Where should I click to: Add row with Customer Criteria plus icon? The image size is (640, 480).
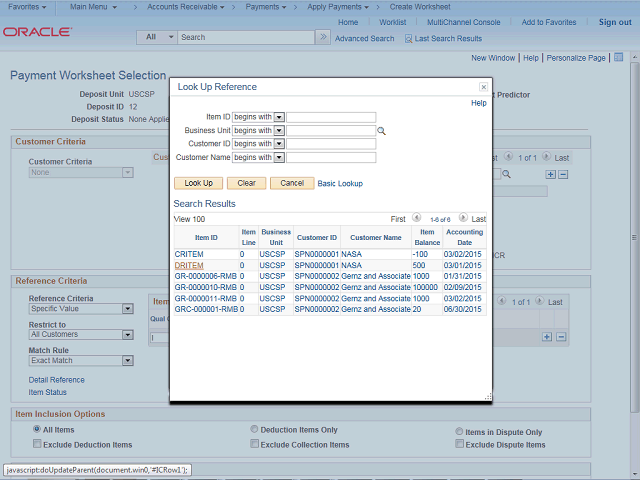(x=549, y=174)
